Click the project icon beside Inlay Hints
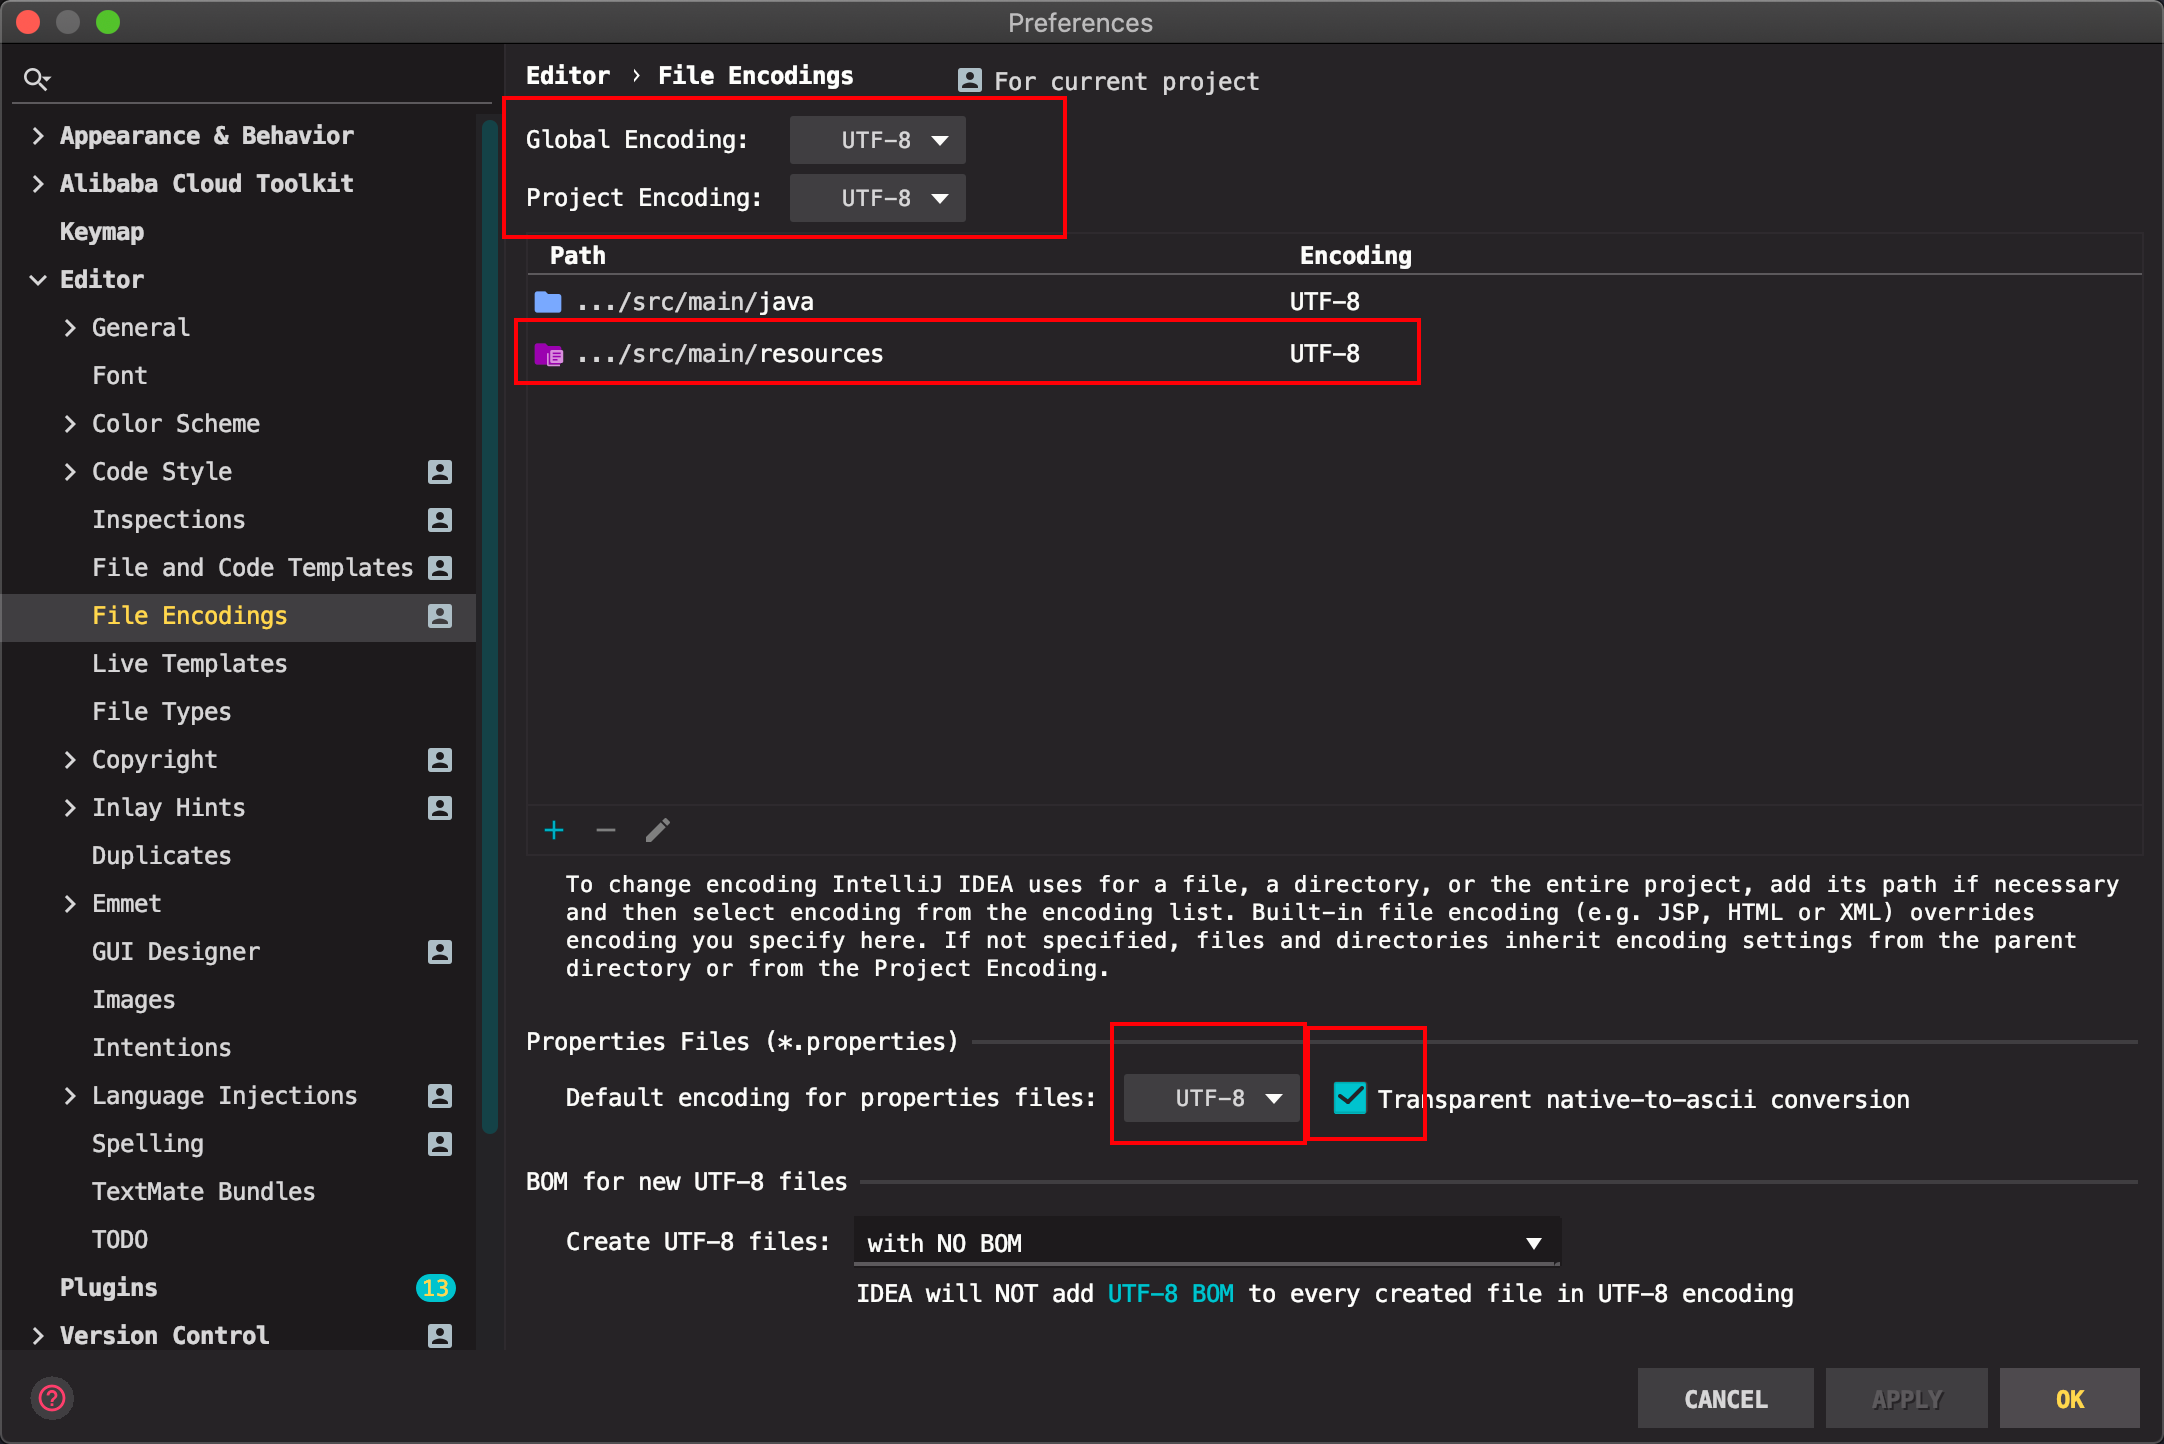This screenshot has height=1444, width=2164. pos(440,808)
